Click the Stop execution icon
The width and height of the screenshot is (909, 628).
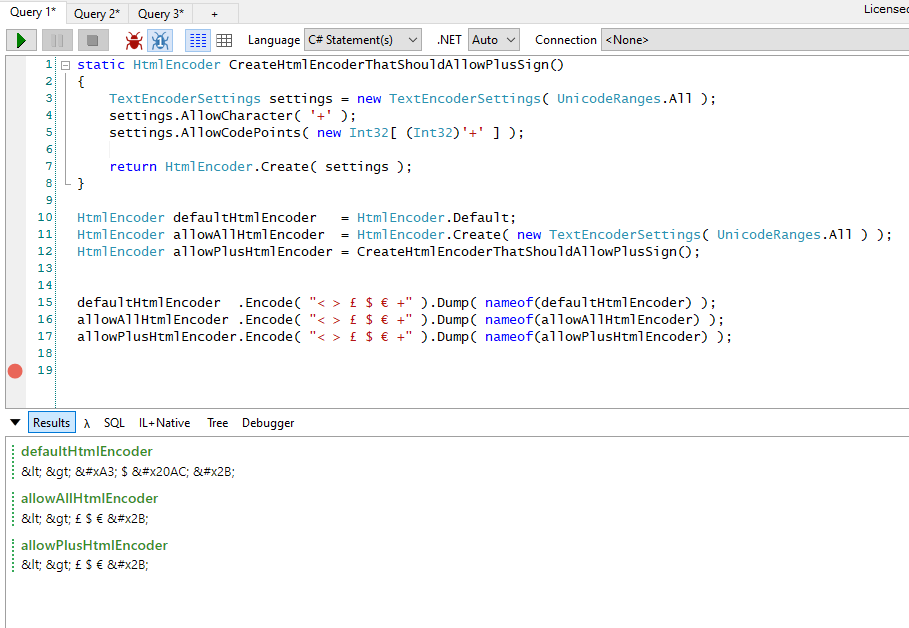(90, 40)
